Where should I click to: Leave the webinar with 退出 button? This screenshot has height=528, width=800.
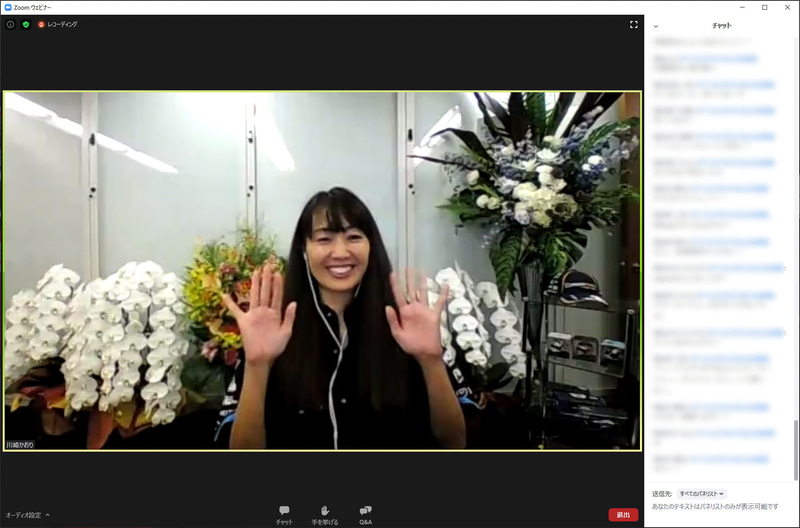click(x=623, y=515)
